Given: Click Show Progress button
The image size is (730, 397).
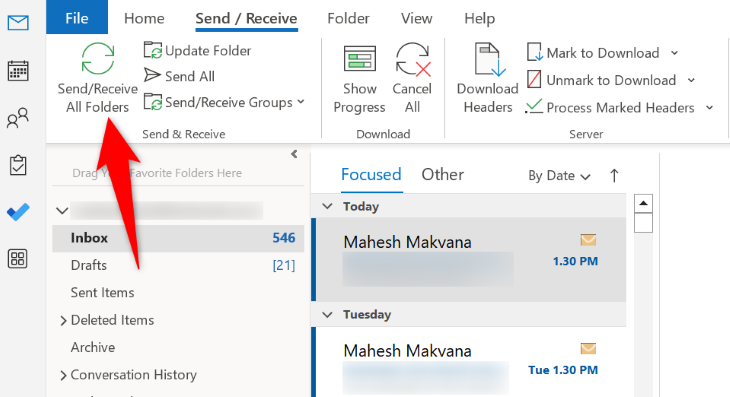Looking at the screenshot, I should 359,79.
